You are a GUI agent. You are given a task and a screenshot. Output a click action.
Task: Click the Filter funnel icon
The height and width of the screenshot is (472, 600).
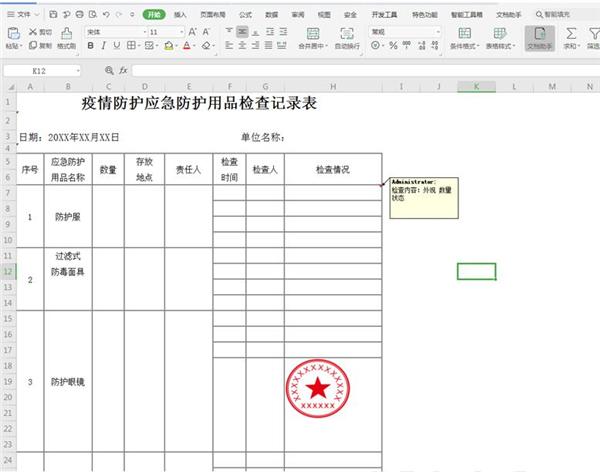tap(594, 34)
